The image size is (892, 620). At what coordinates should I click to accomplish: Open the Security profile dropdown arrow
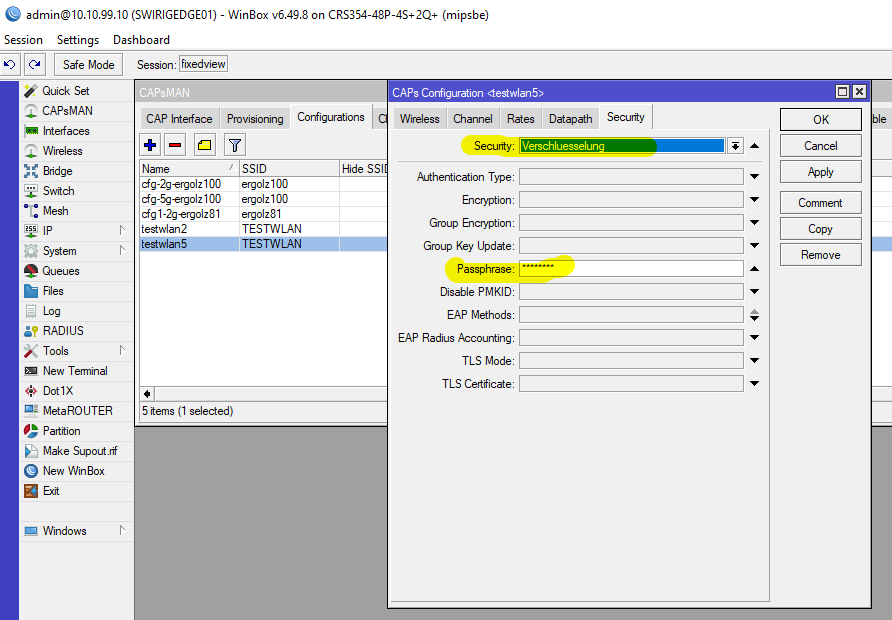pyautogui.click(x=735, y=146)
